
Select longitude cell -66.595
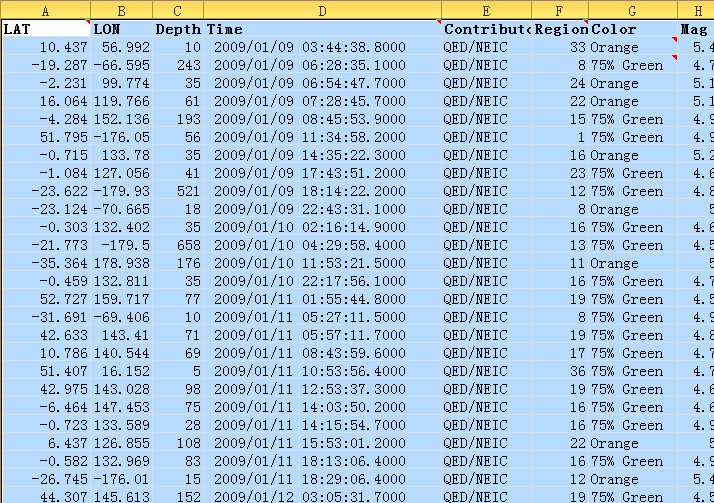pyautogui.click(x=122, y=65)
